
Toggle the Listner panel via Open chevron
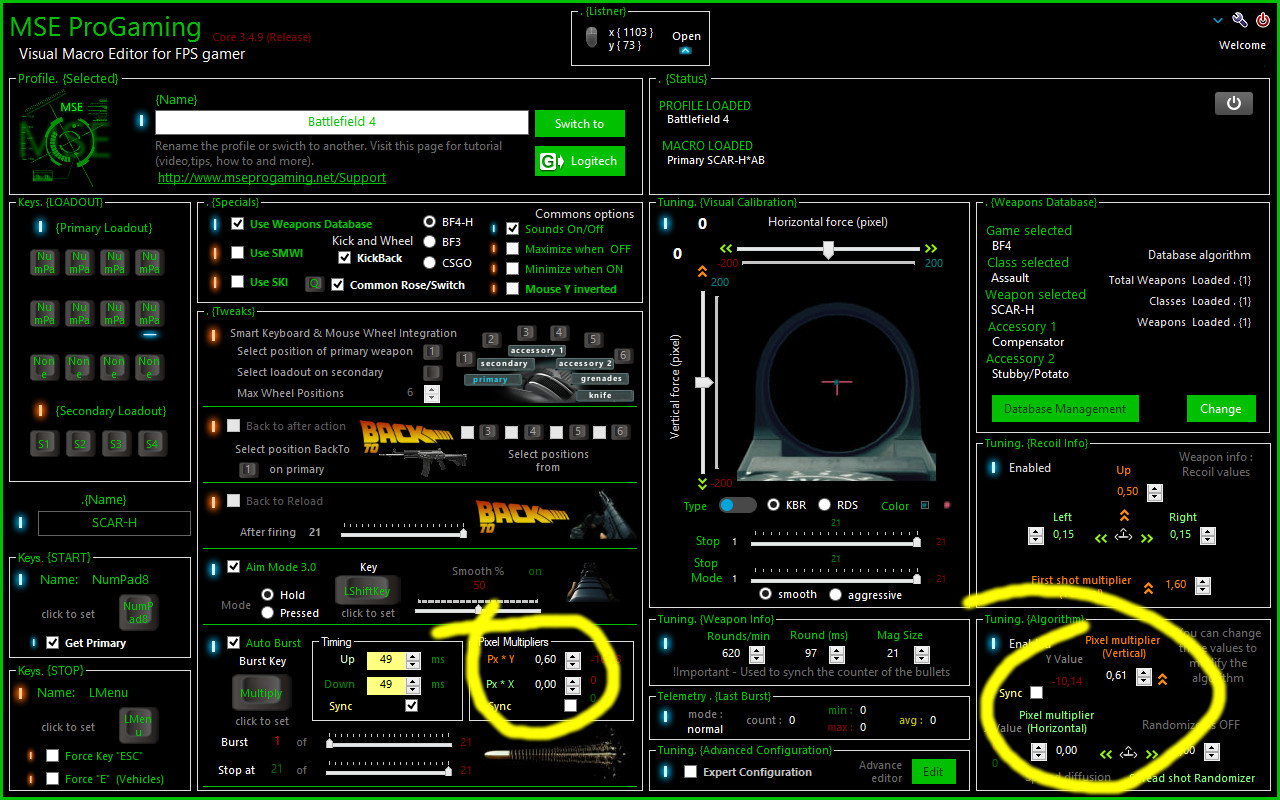pyautogui.click(x=686, y=49)
